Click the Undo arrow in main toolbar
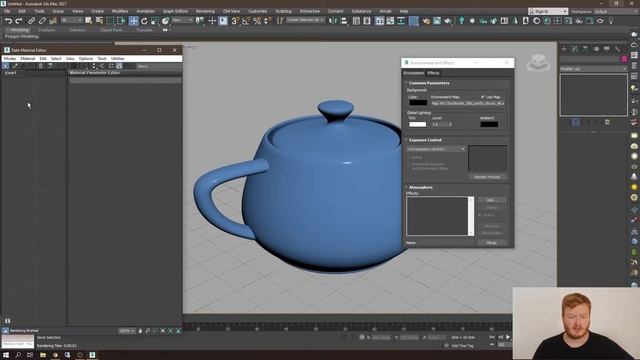The image size is (640, 360). tap(8, 21)
